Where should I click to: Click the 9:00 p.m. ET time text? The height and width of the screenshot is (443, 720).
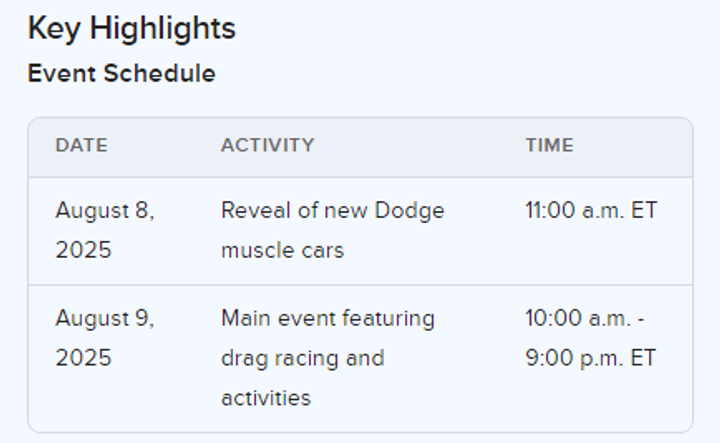[591, 358]
